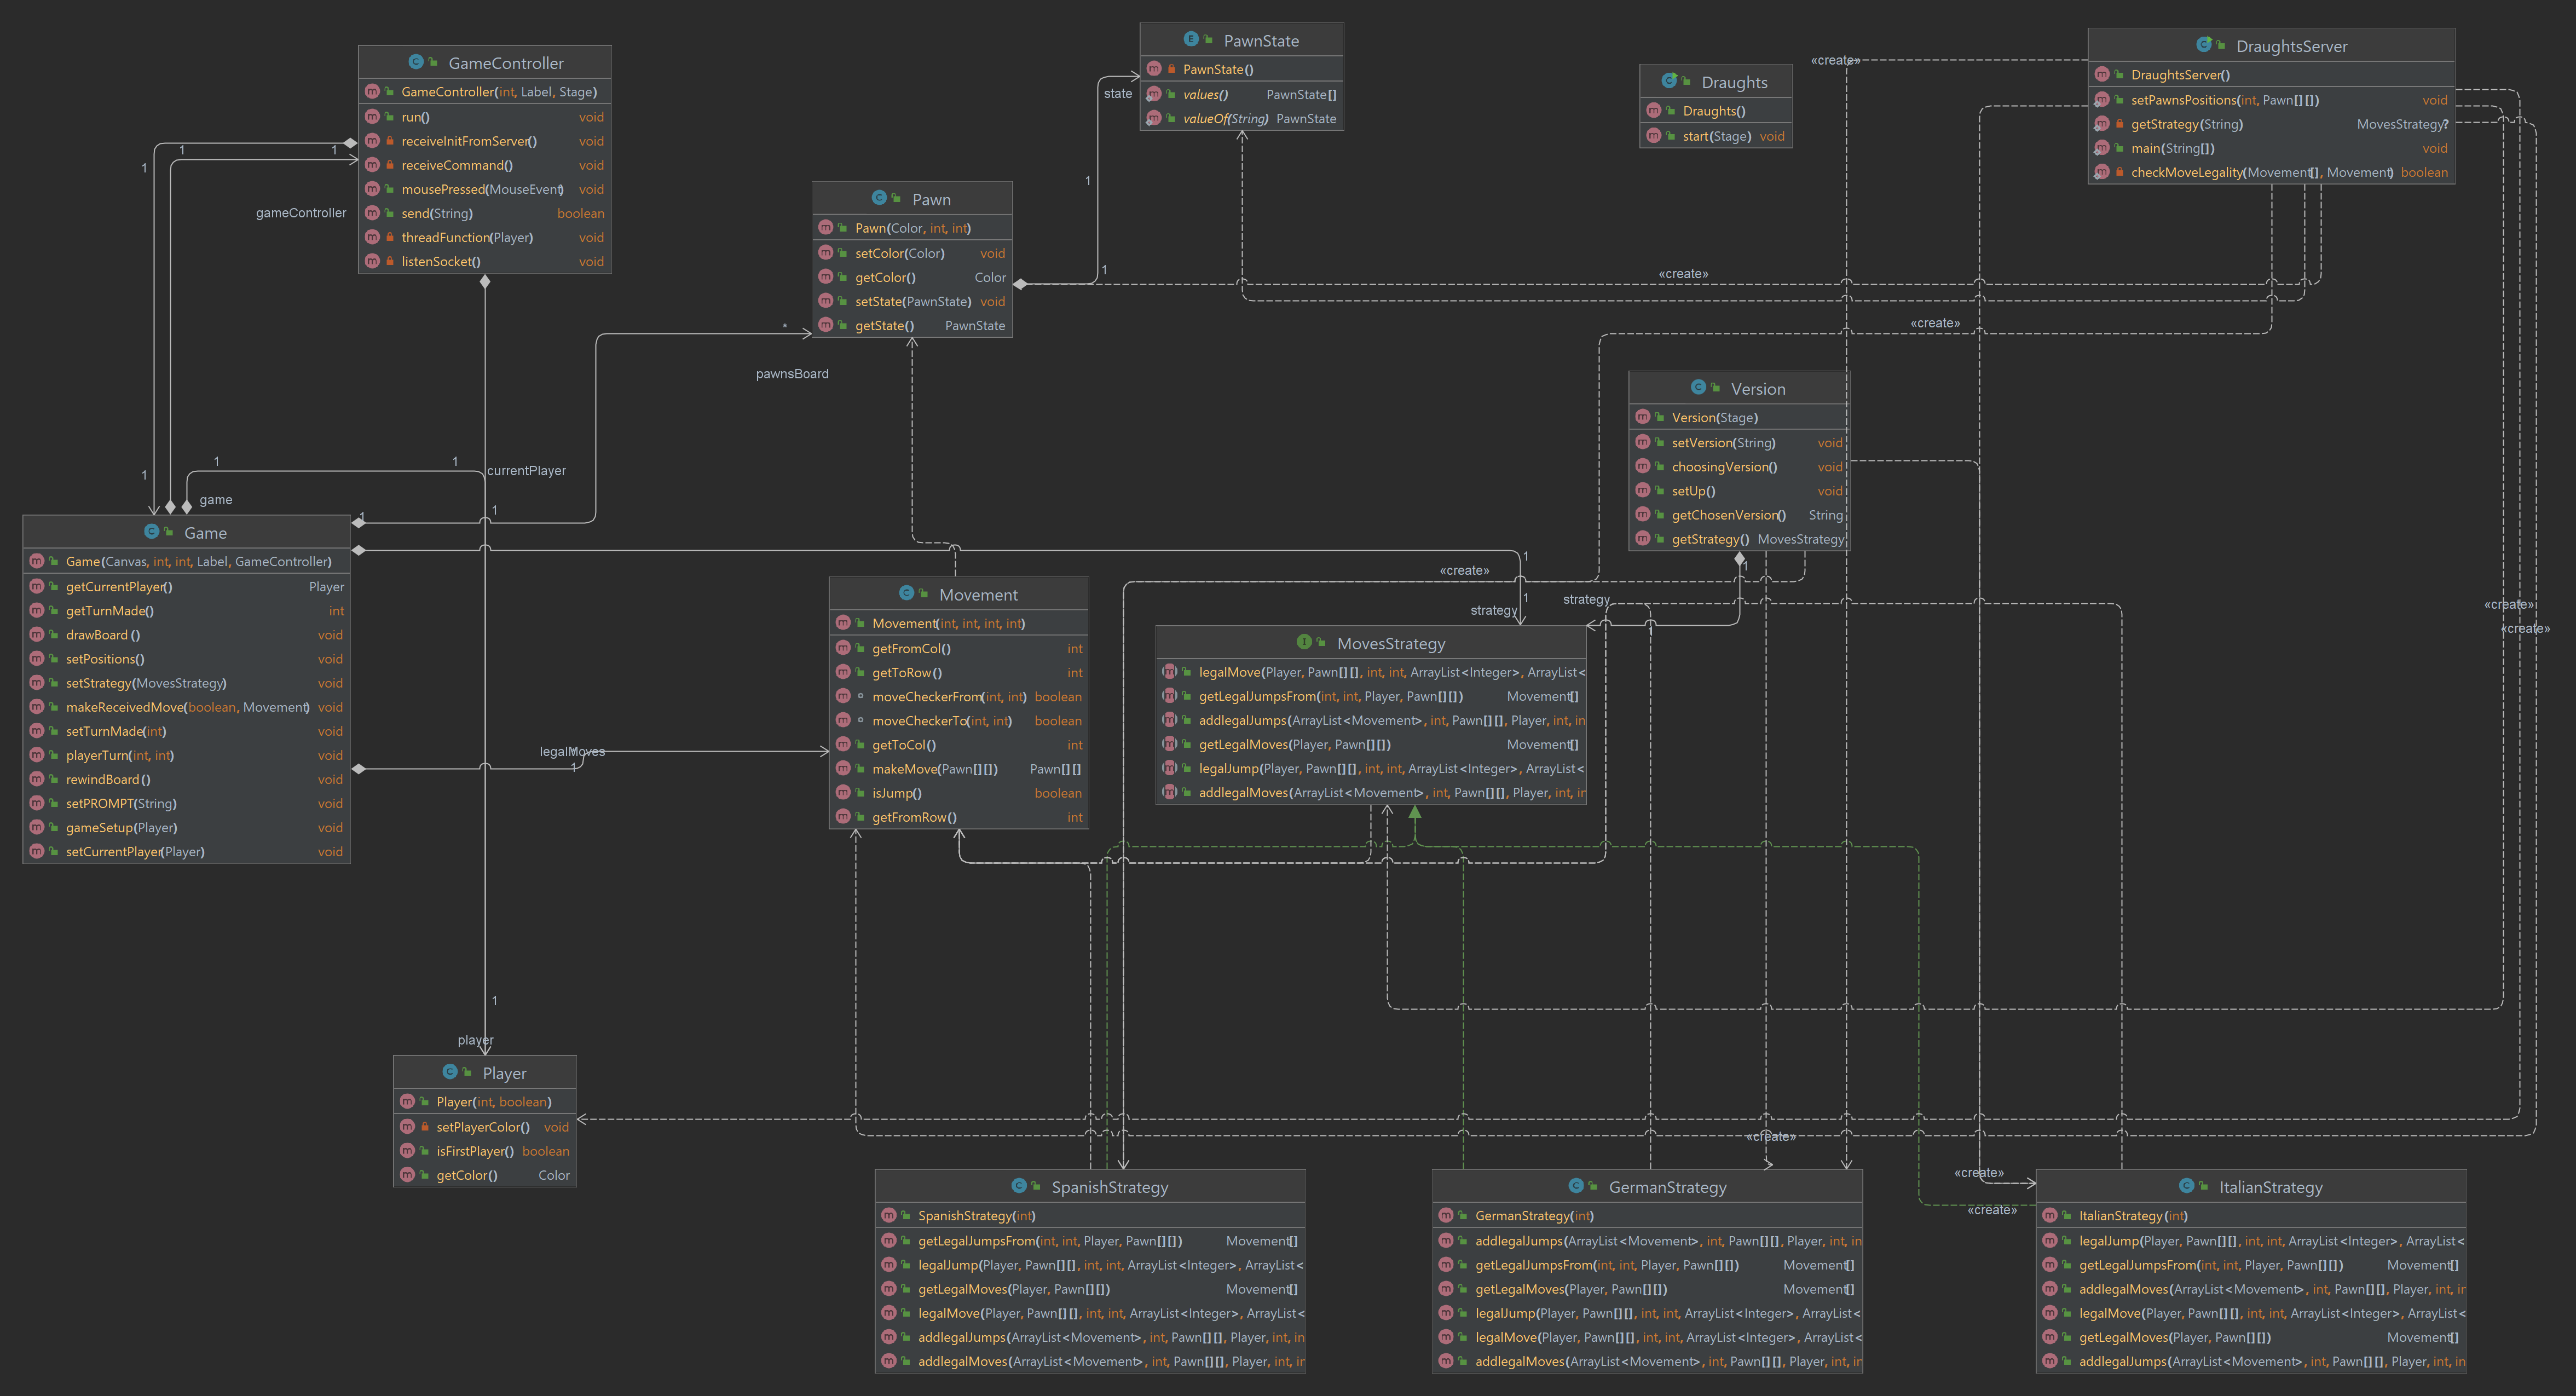Select start(Stage) in Draughts class

[x=1716, y=136]
